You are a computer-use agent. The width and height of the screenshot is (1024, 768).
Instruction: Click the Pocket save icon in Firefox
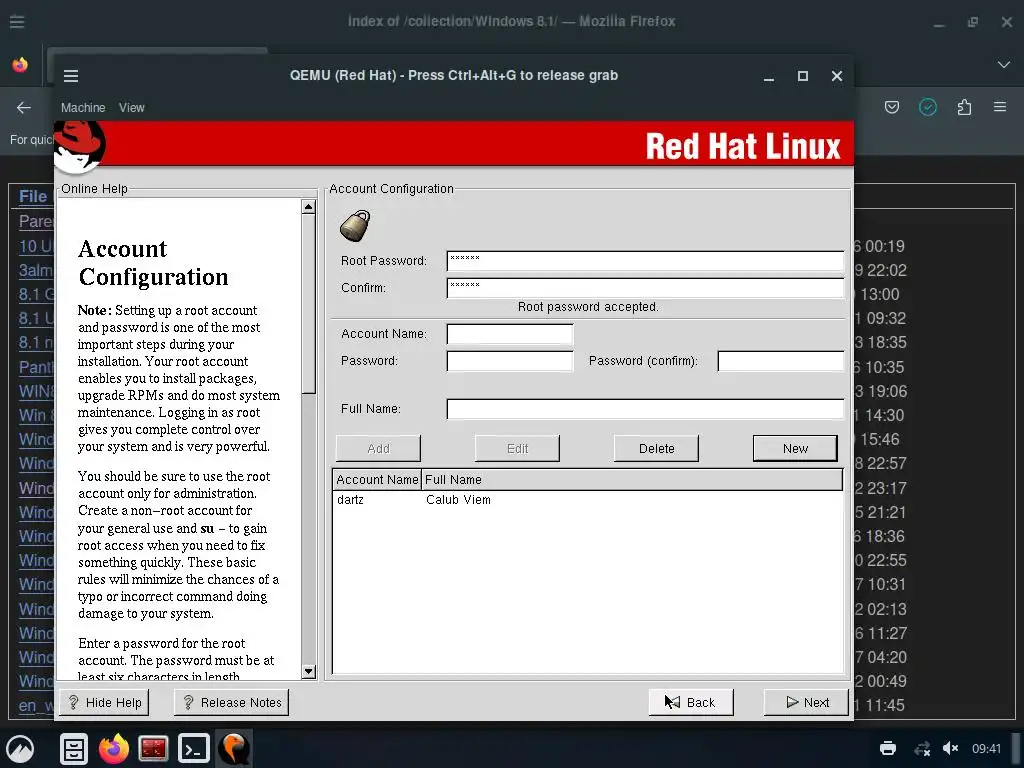point(891,107)
